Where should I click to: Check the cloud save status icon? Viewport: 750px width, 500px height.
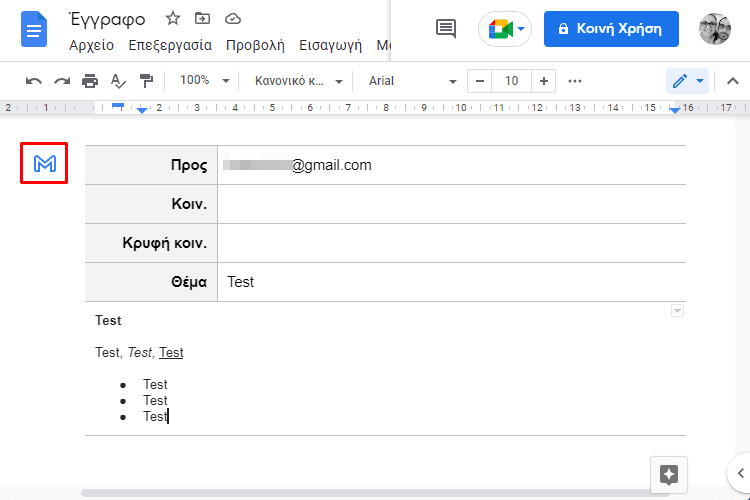tap(232, 19)
